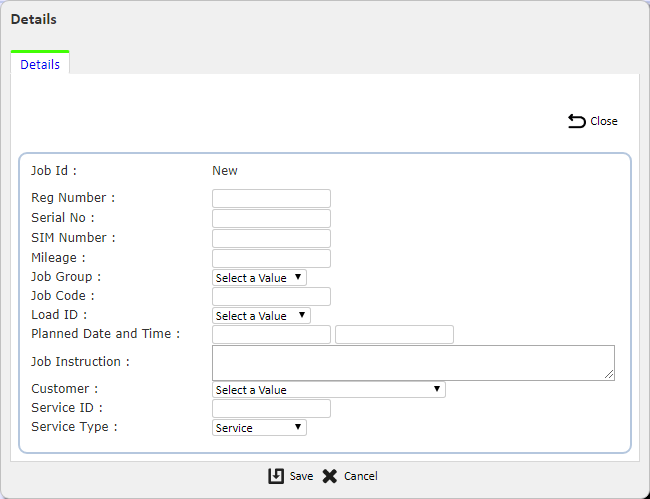Click into the Serial No field

coord(272,218)
